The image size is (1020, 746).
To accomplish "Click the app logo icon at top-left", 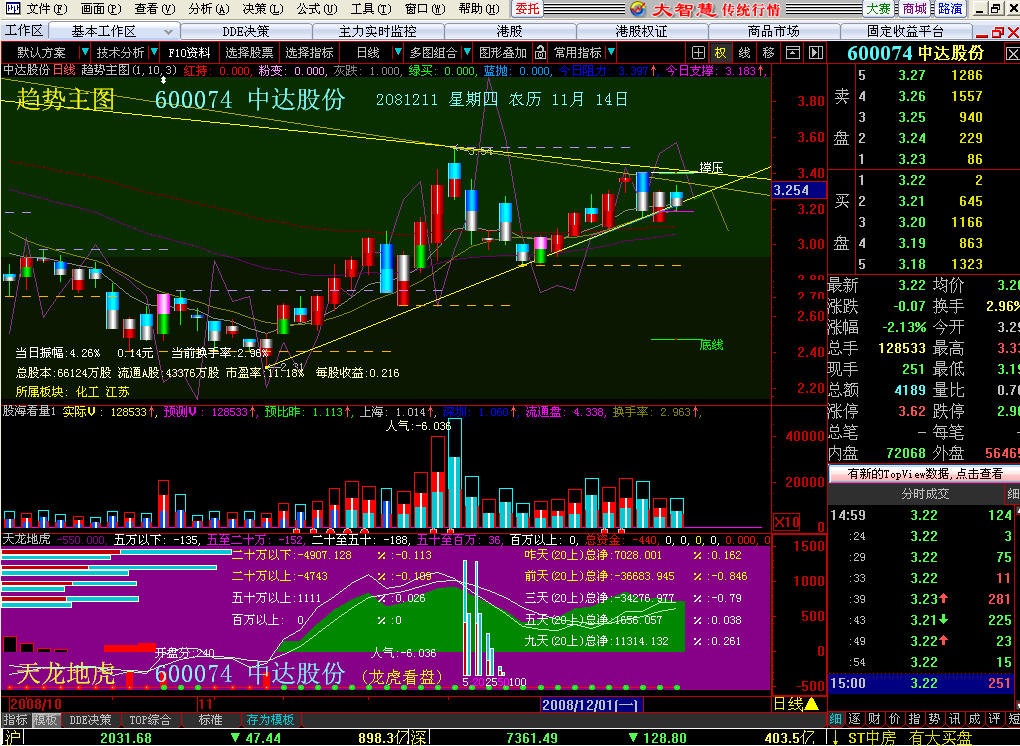I will coord(12,8).
